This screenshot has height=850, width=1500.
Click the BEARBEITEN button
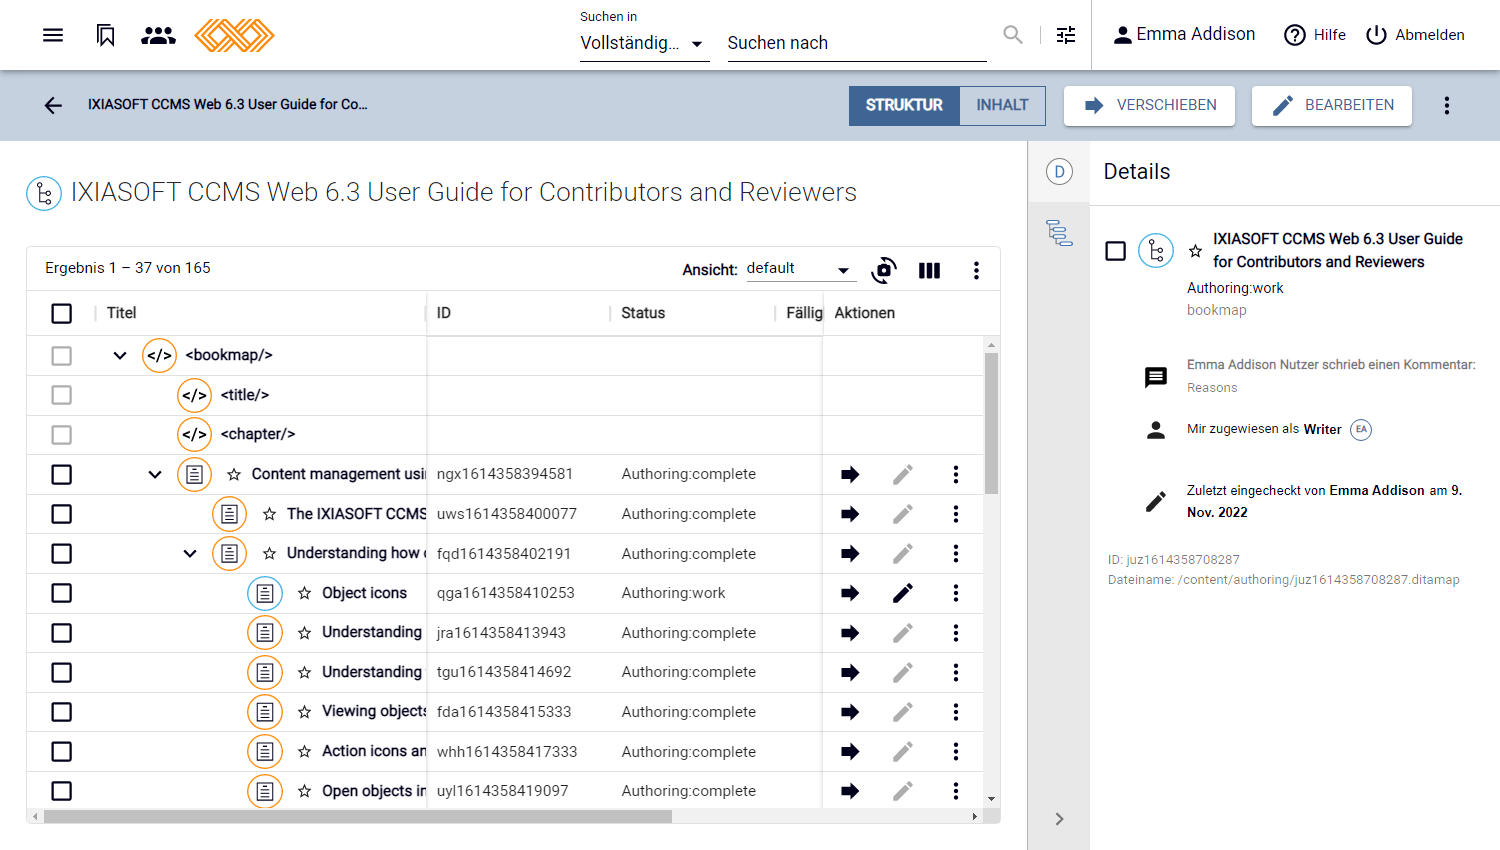click(1332, 105)
